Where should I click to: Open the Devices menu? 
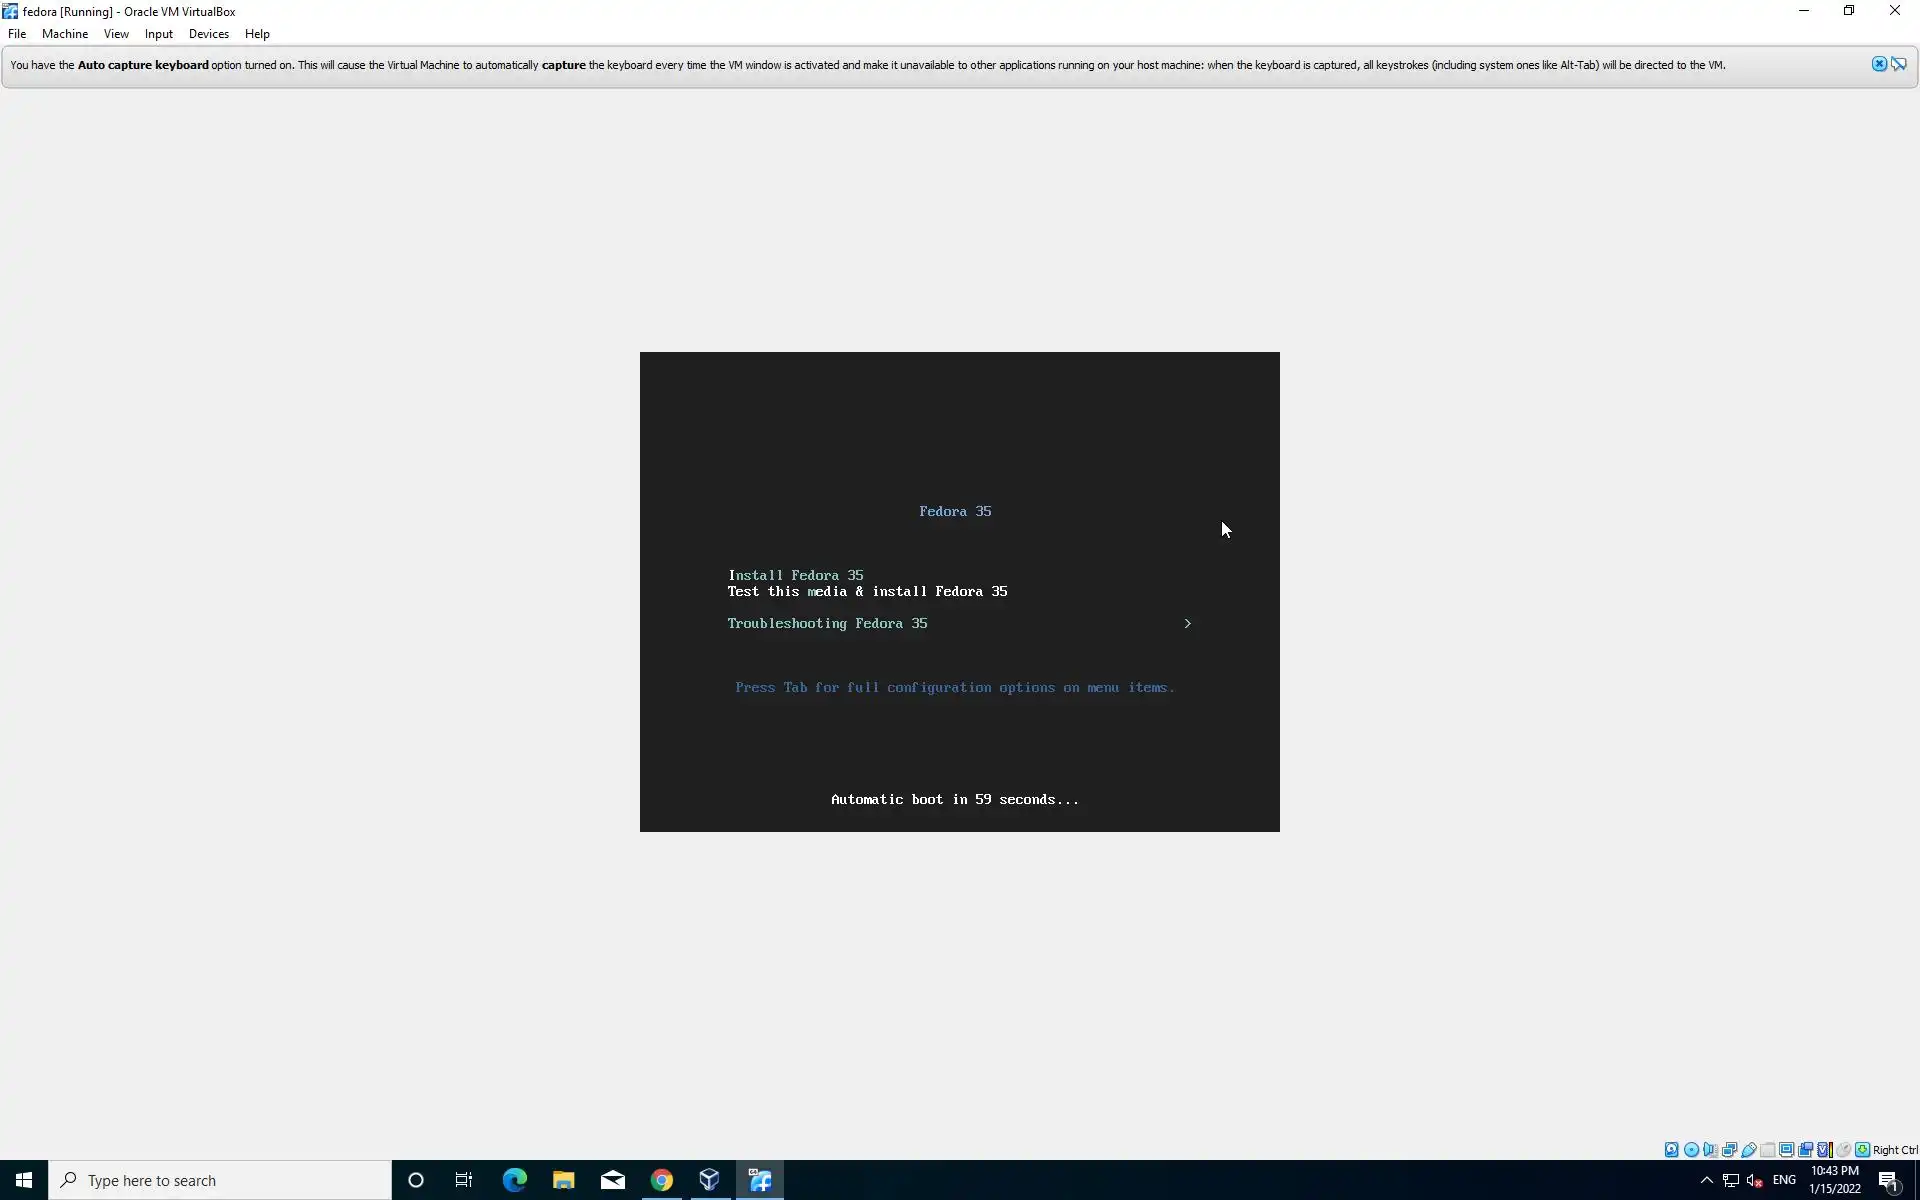[208, 34]
